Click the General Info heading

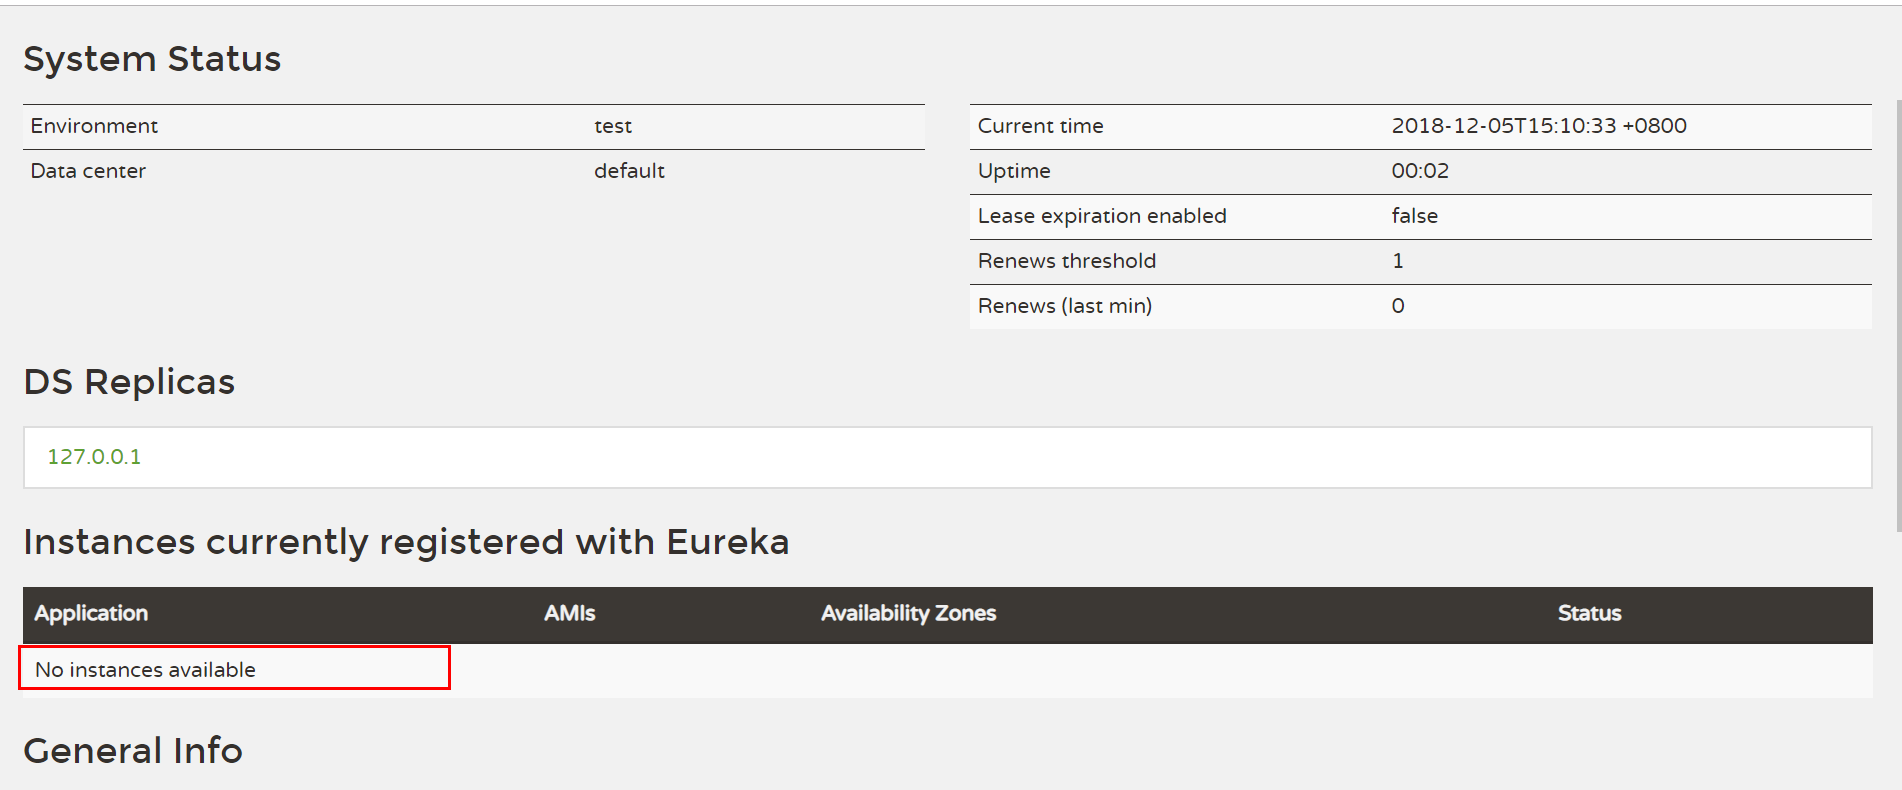133,751
